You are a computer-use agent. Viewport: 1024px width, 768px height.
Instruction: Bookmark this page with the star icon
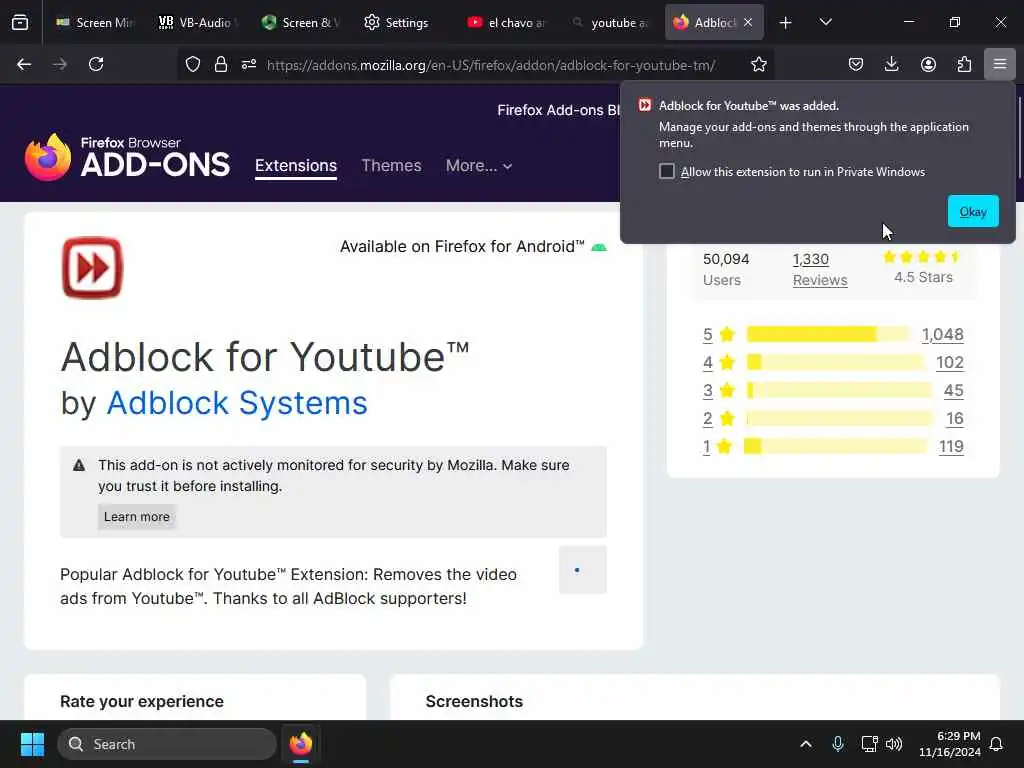[x=758, y=64]
